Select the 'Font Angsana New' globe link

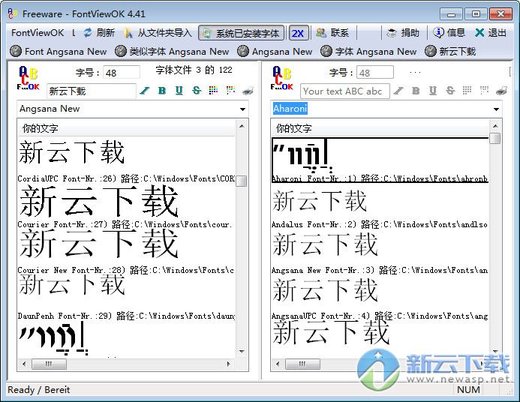(58, 51)
